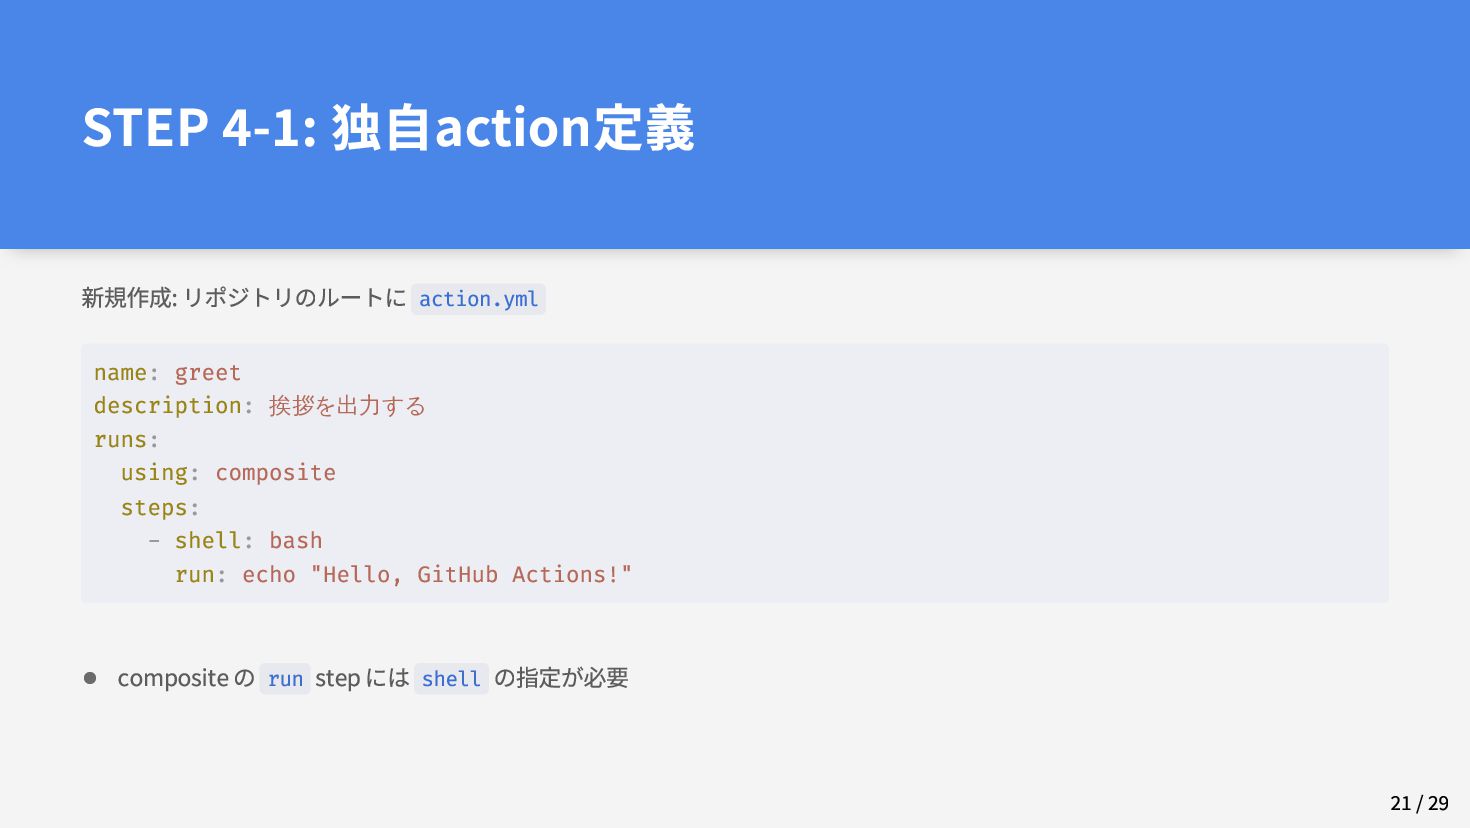This screenshot has height=828, width=1470.
Task: Click the slide title 'STEP 4-1: 独自action定義'
Action: pos(388,128)
